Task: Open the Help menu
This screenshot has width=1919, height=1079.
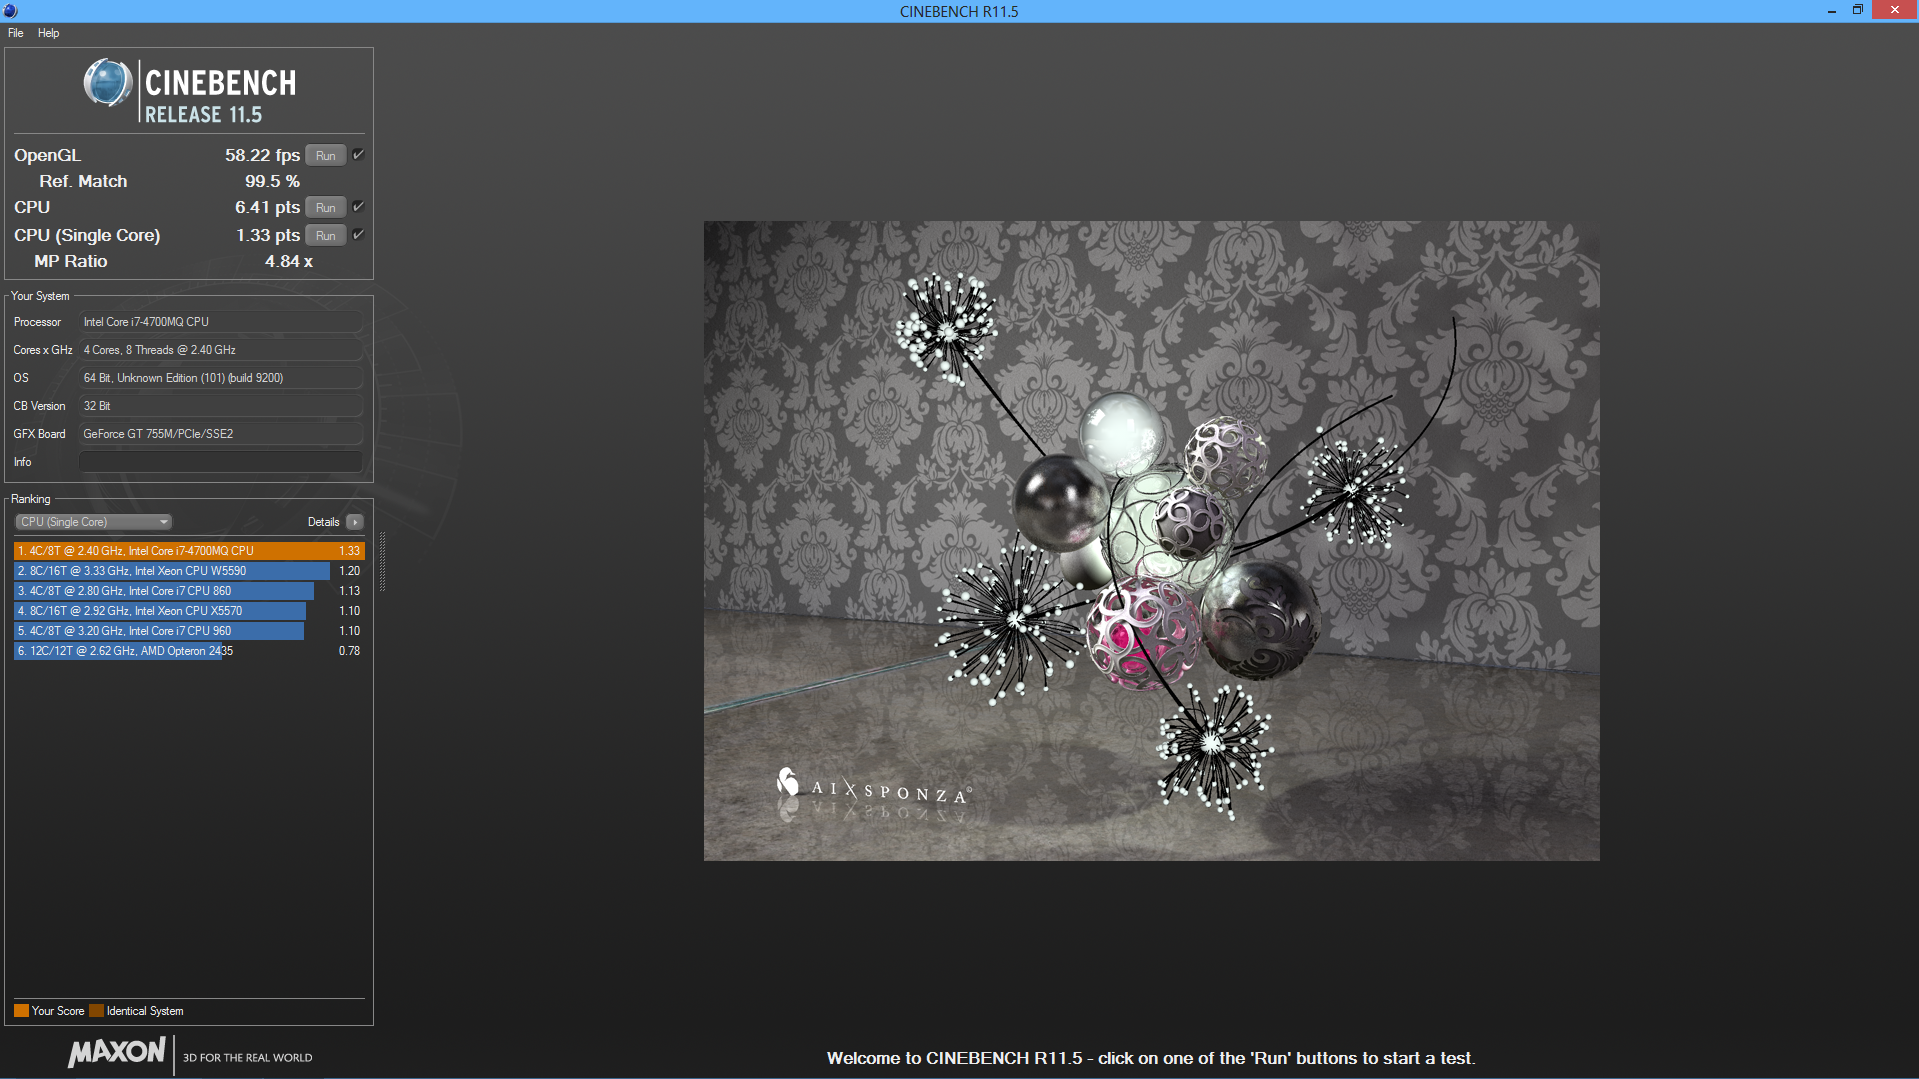Action: click(x=48, y=33)
